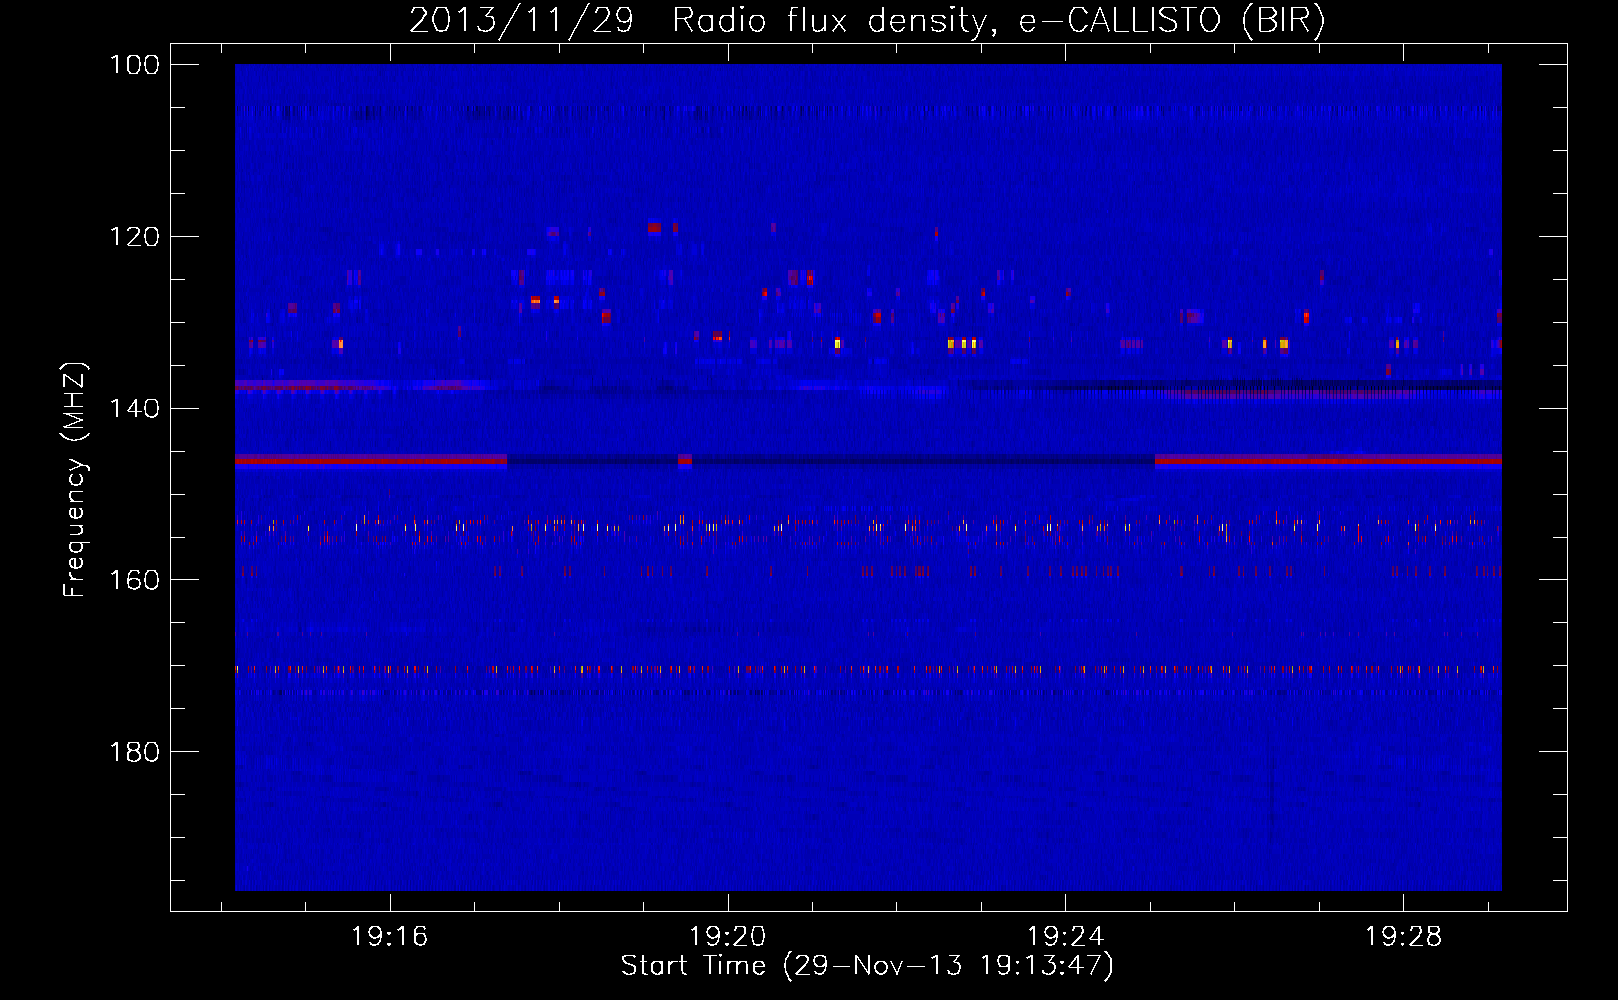
Task: Click the plot title '2013/11/29 Radio flux density, e-CALLISTO (BIR)'
Action: [x=867, y=20]
